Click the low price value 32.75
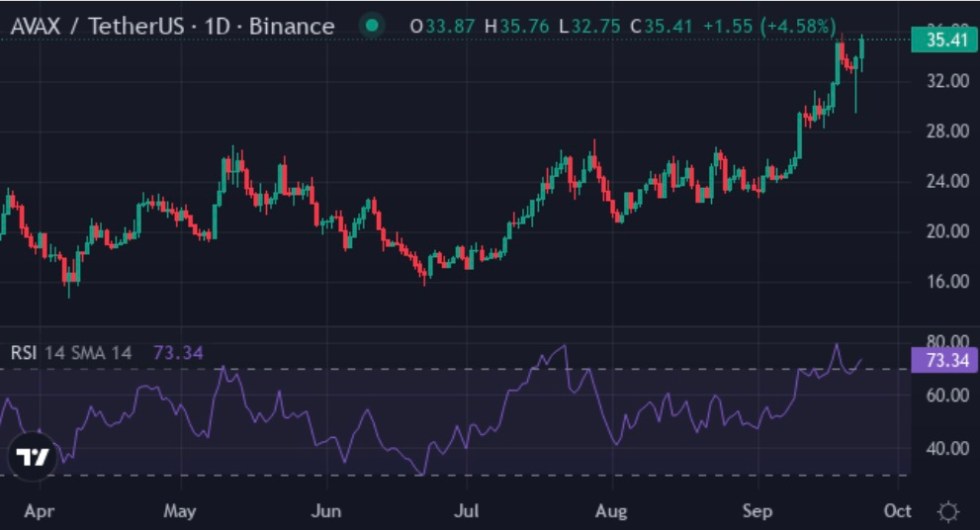Viewport: 980px width, 530px height. [x=596, y=26]
